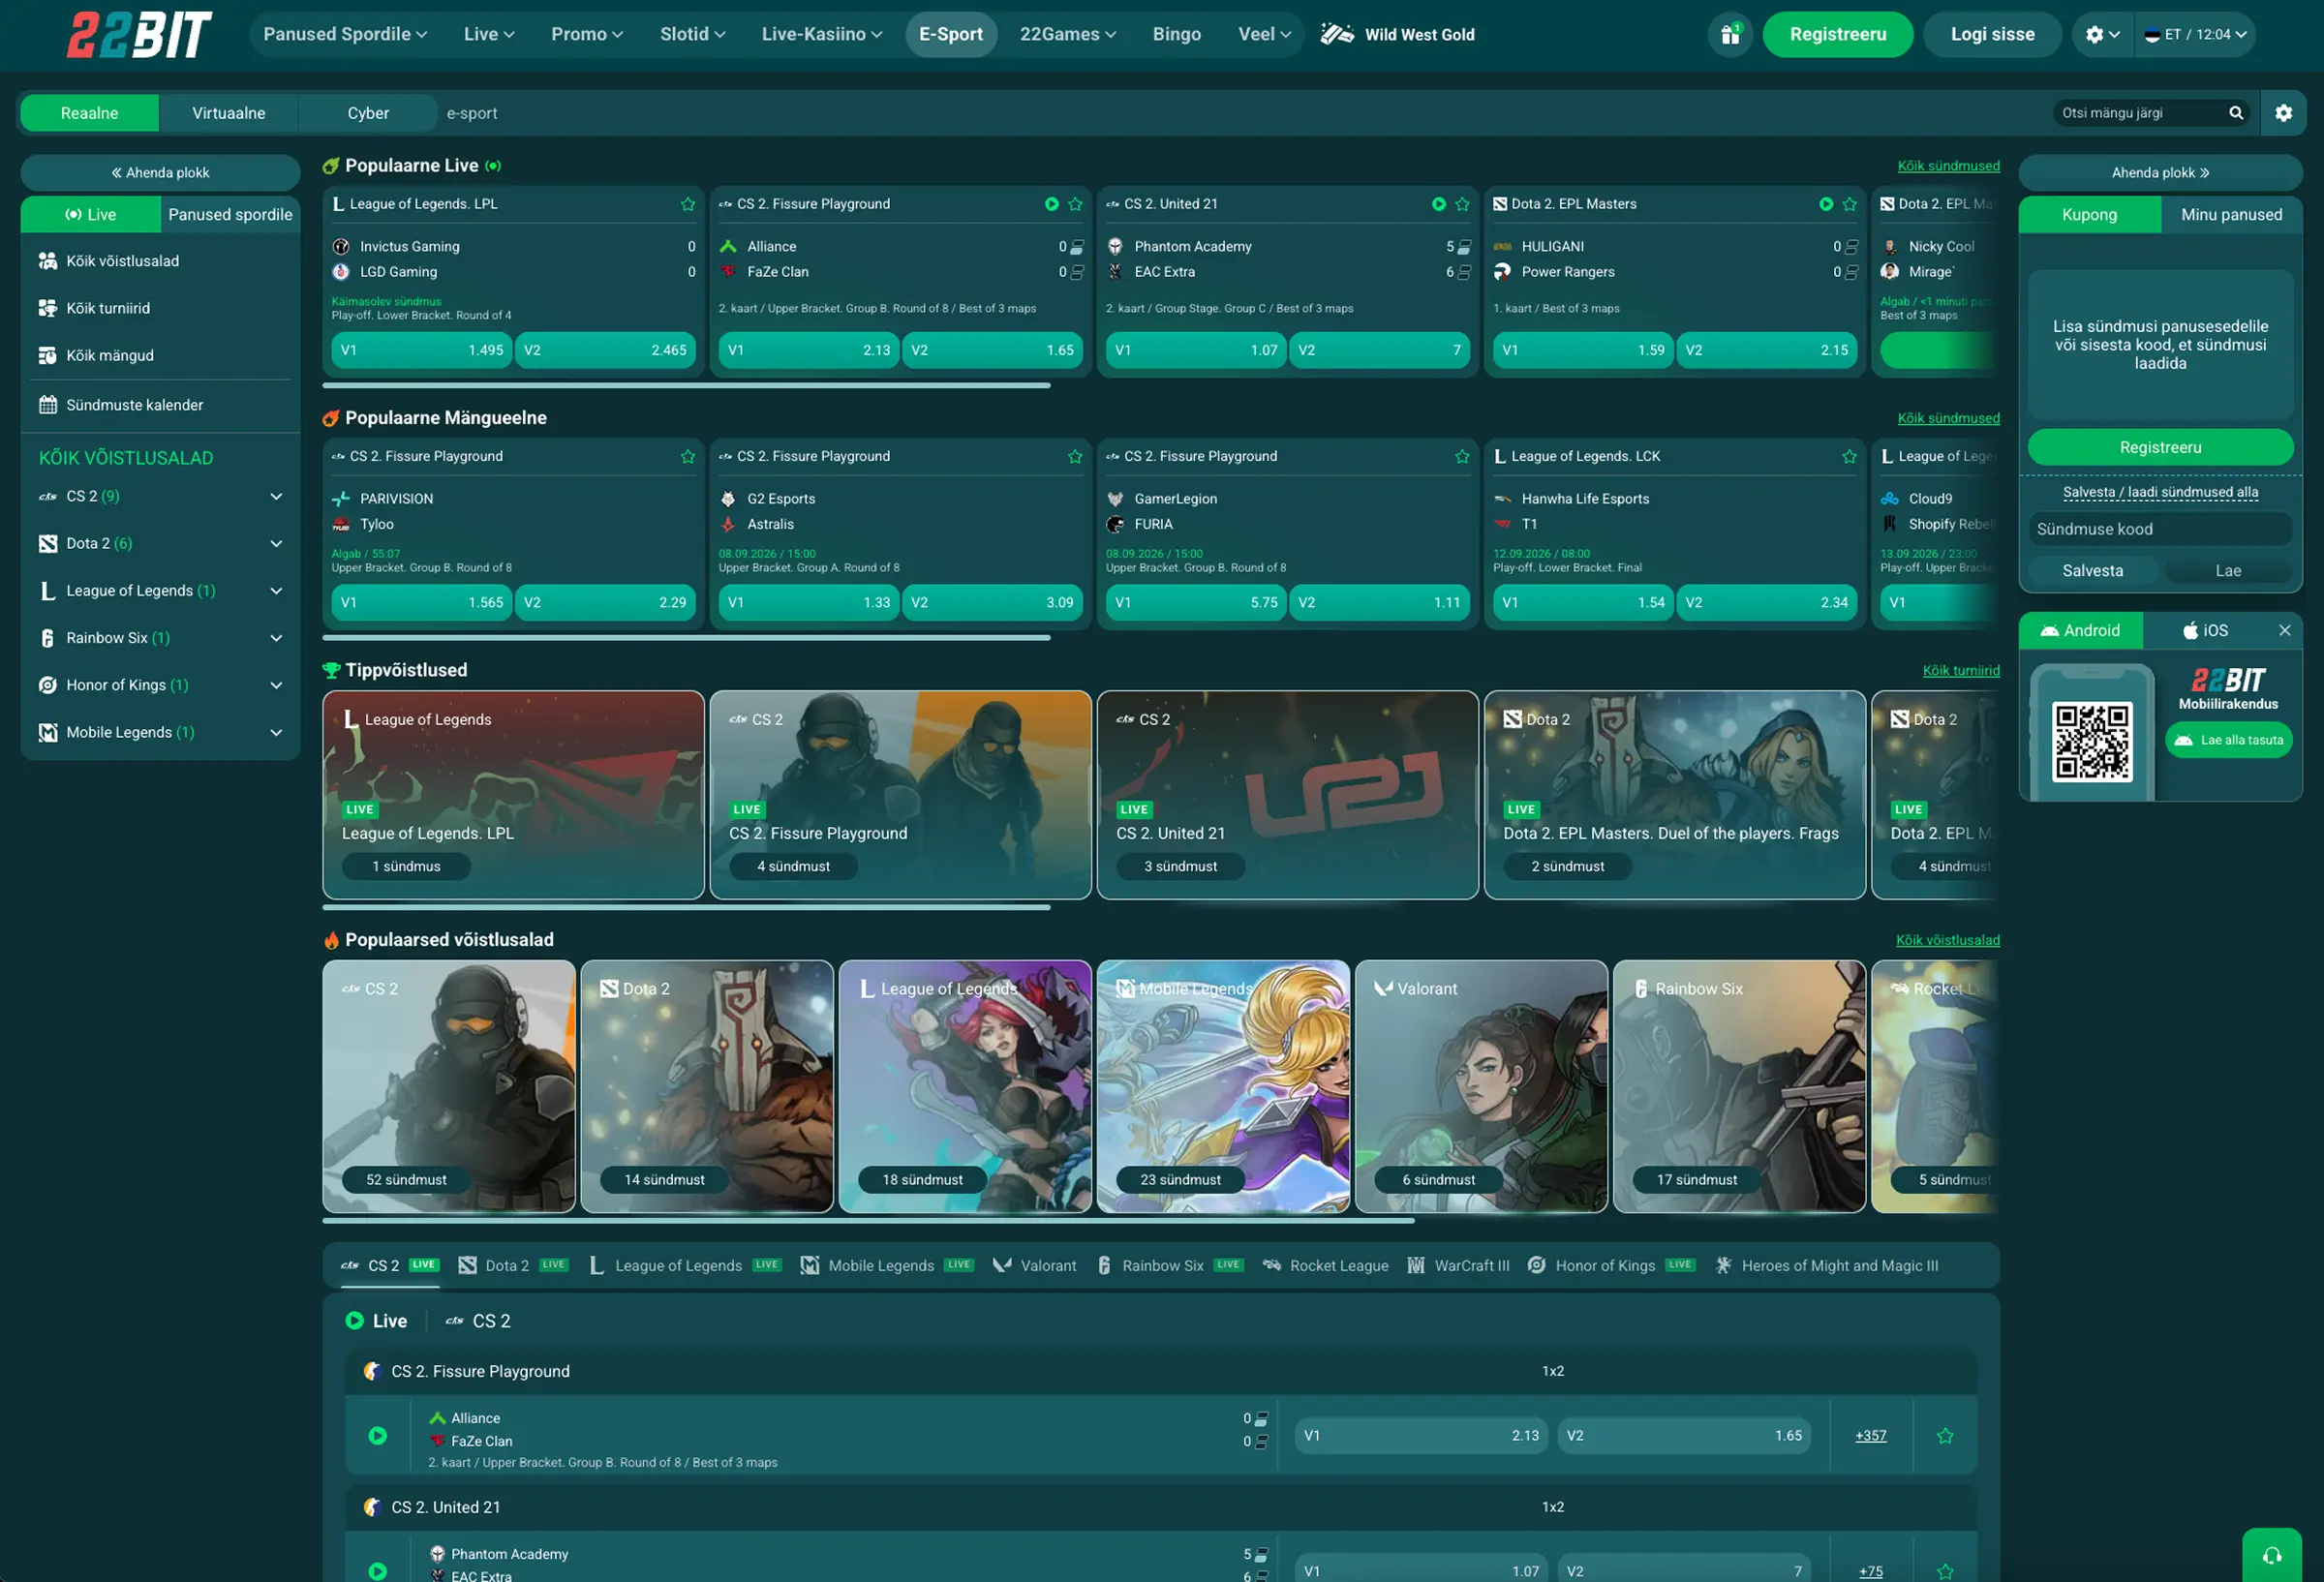2324x1582 pixels.
Task: Open Sündmuste kalender calendar entry
Action: coord(160,405)
